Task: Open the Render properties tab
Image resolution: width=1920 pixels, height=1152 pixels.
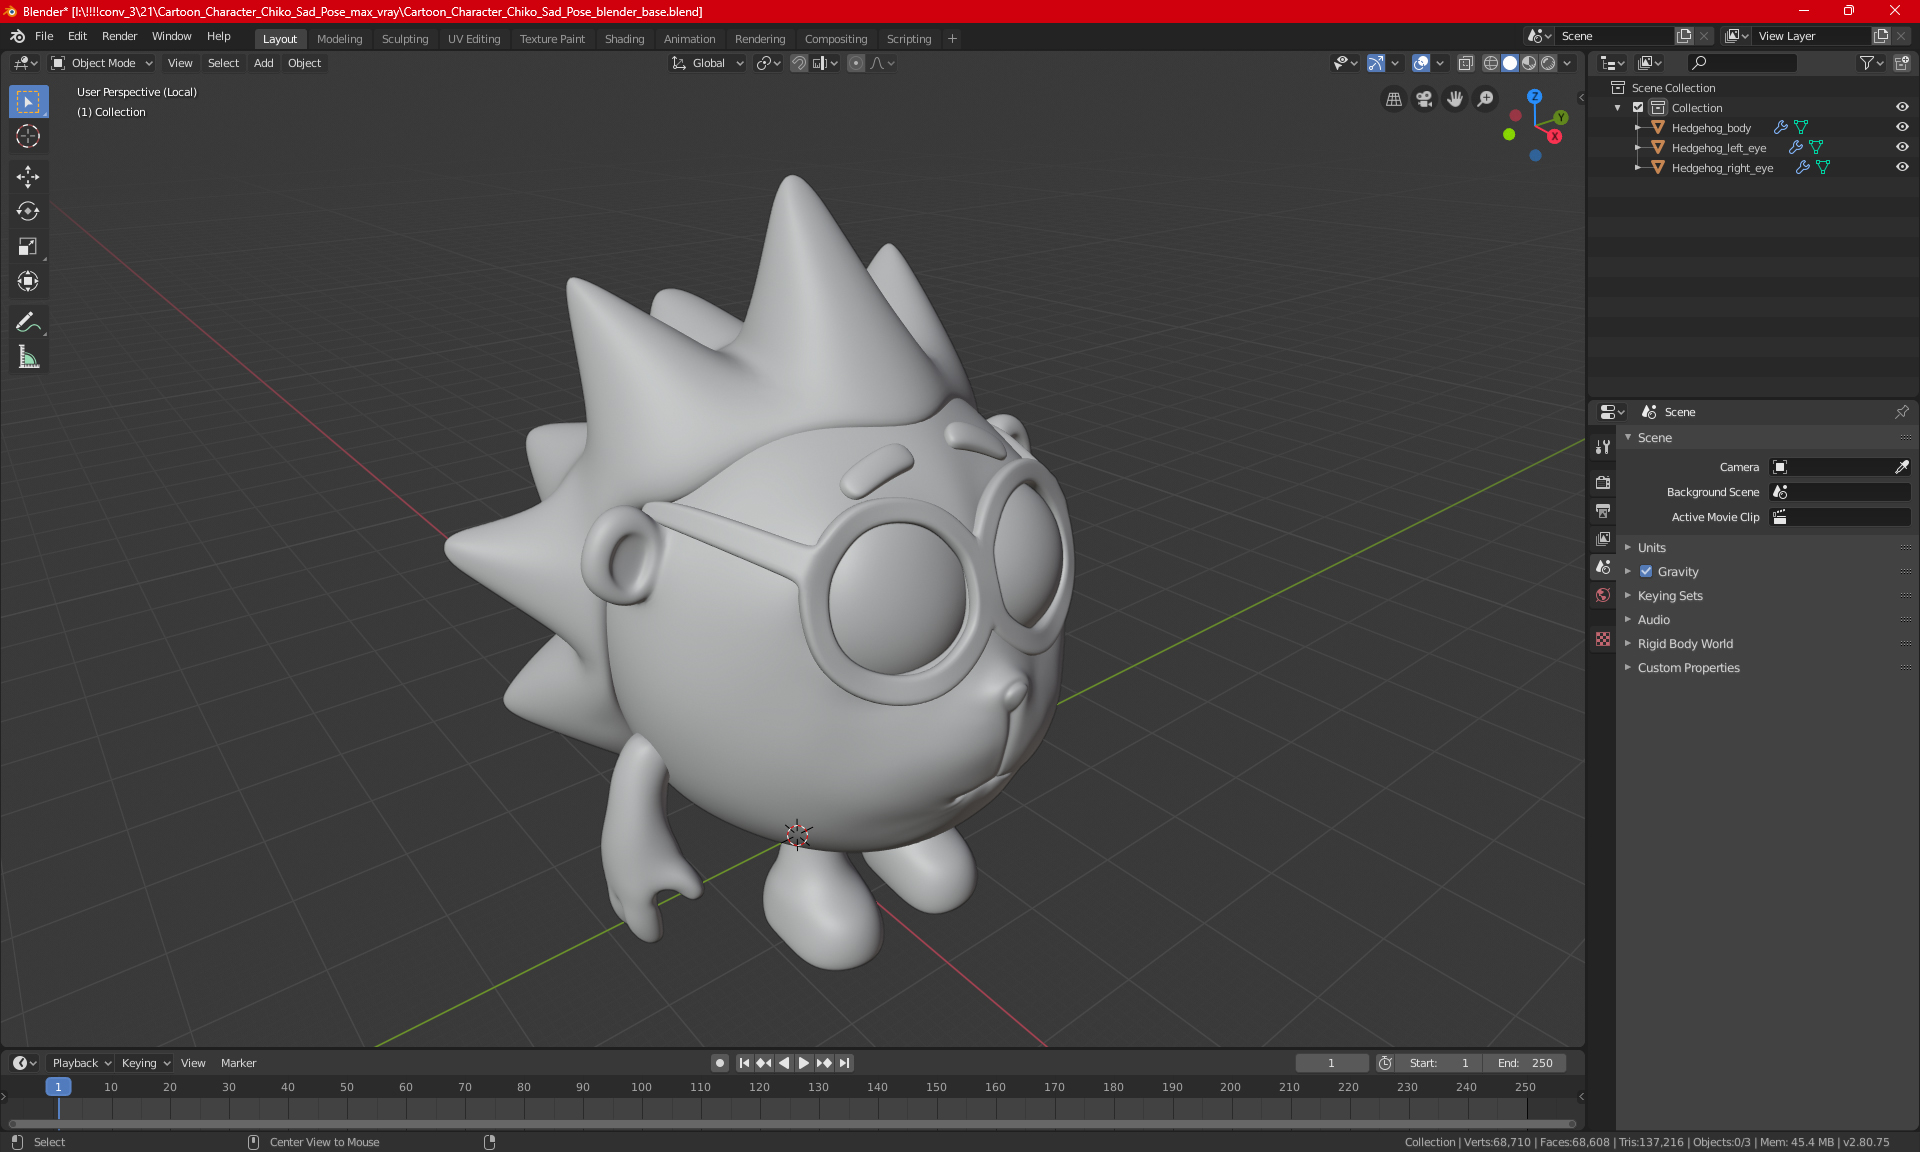Action: click(1603, 482)
